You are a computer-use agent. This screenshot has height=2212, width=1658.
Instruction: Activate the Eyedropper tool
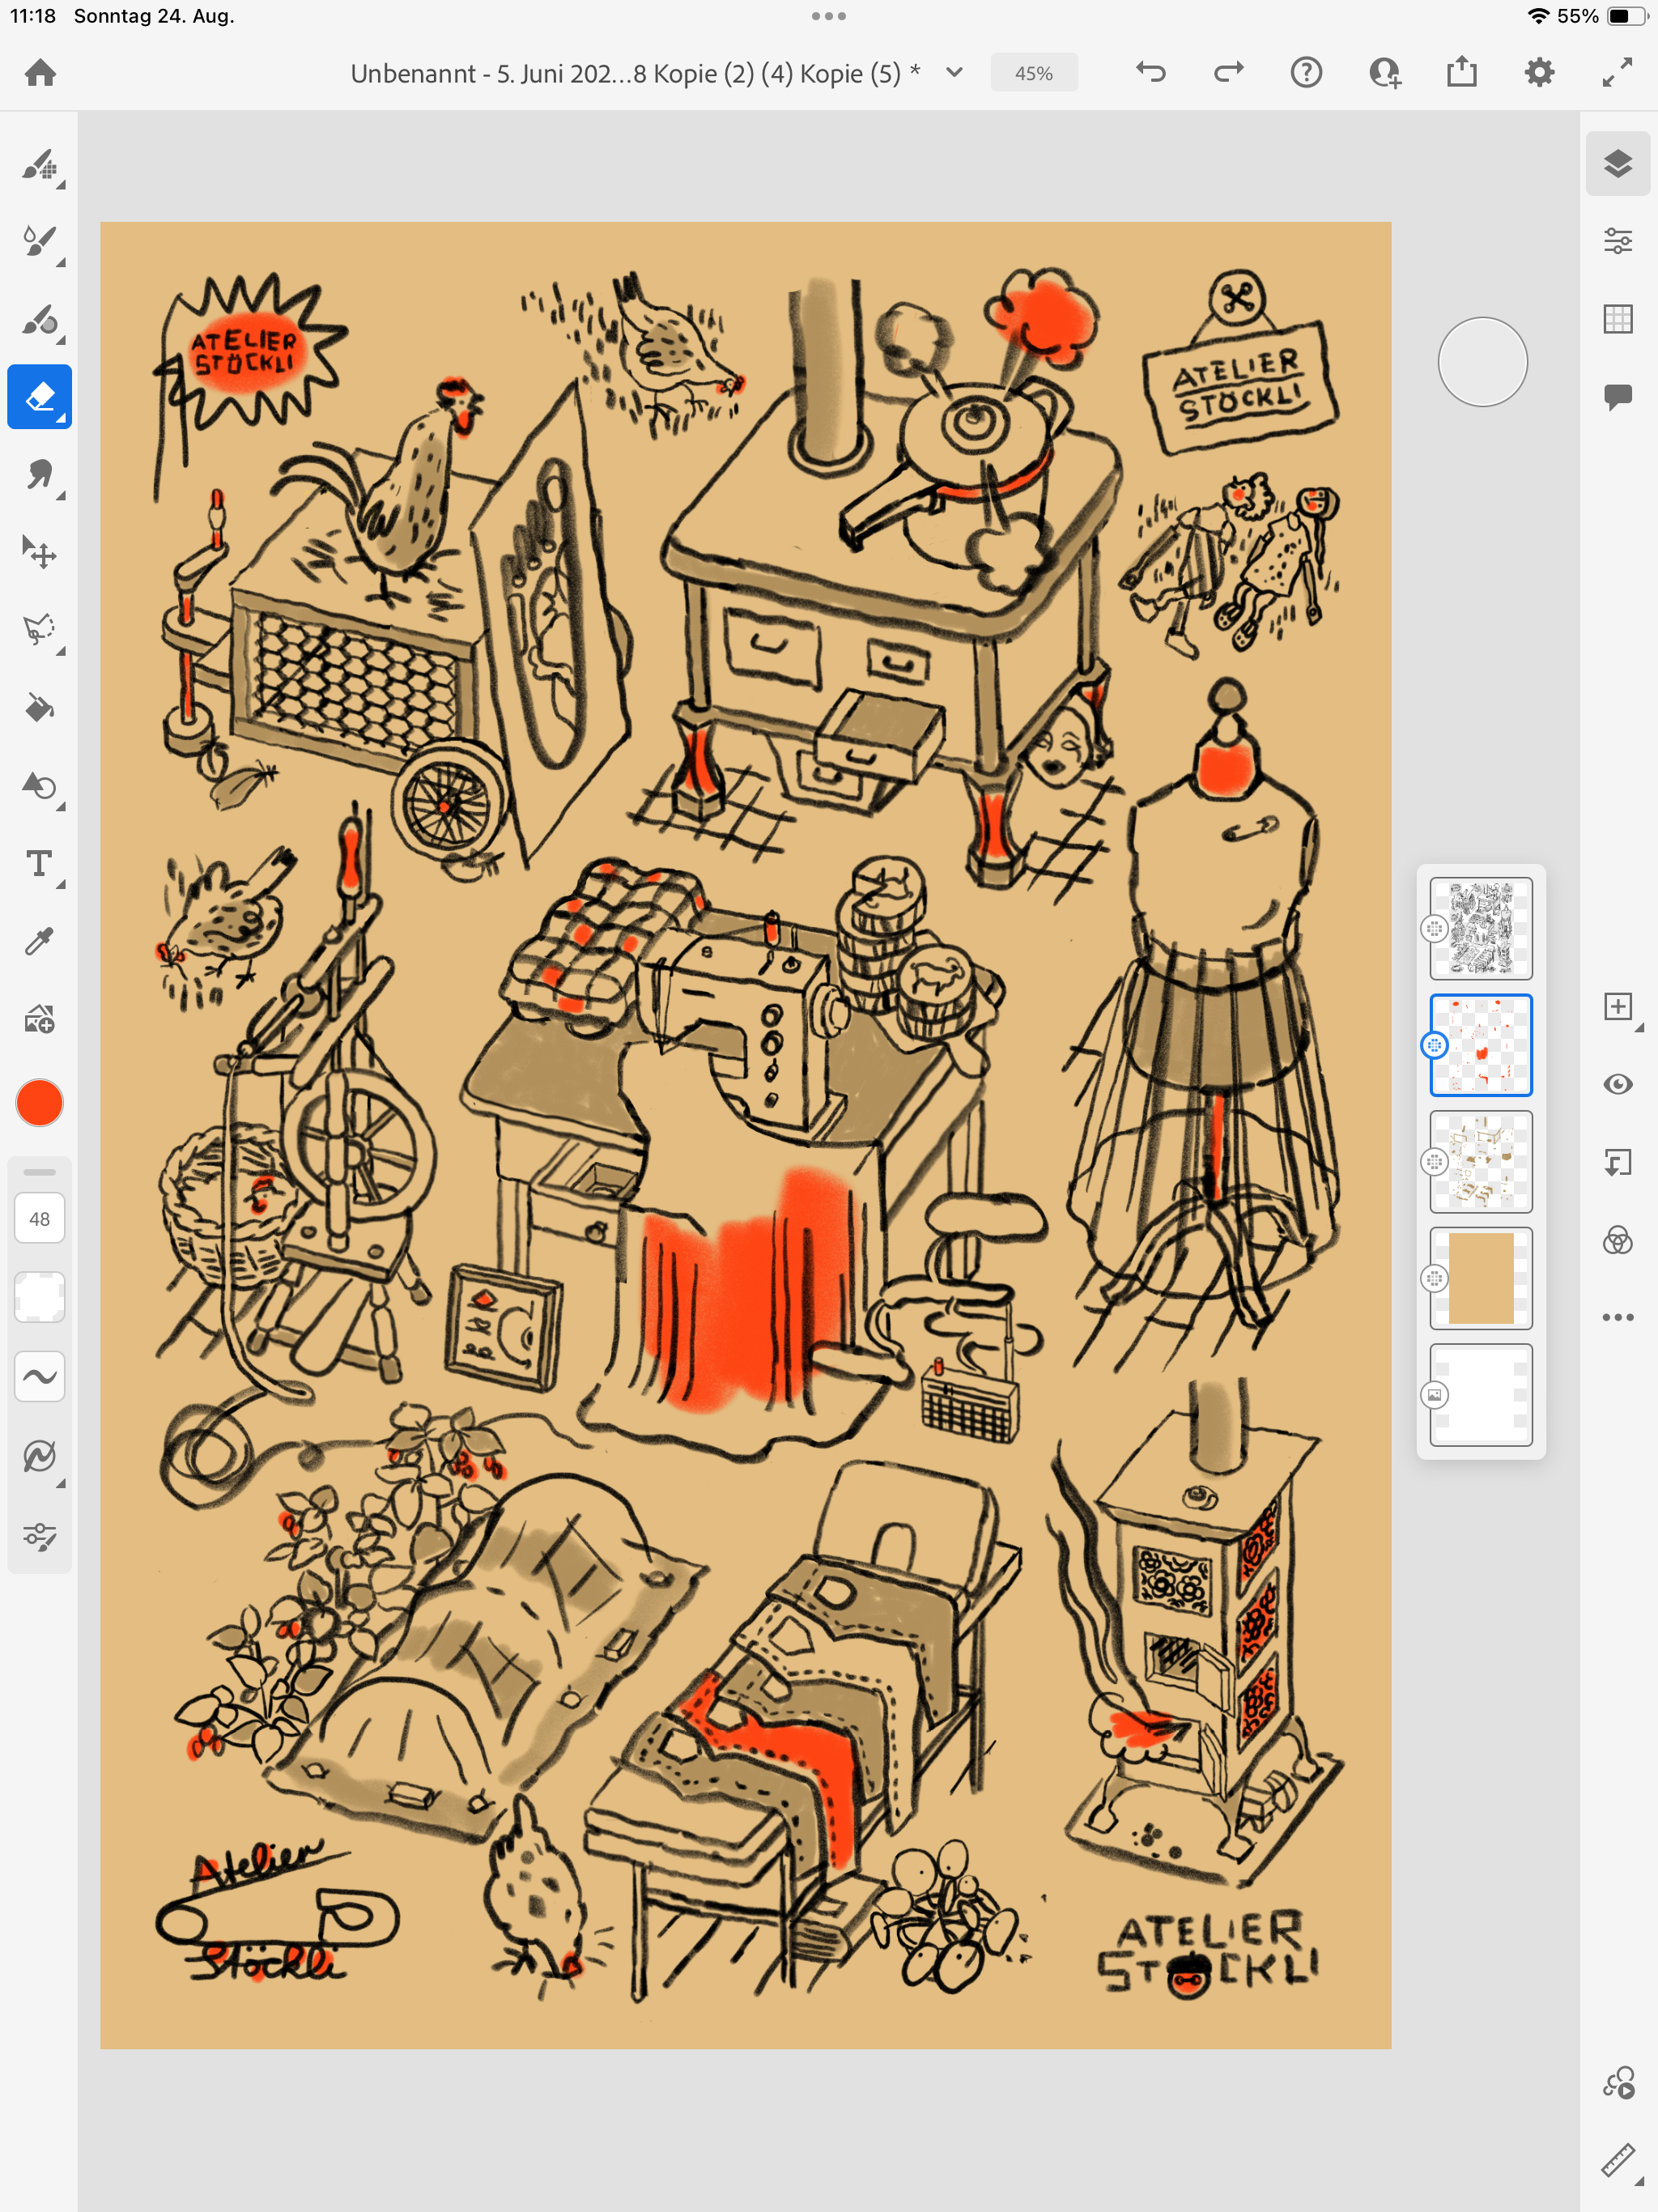(x=39, y=941)
